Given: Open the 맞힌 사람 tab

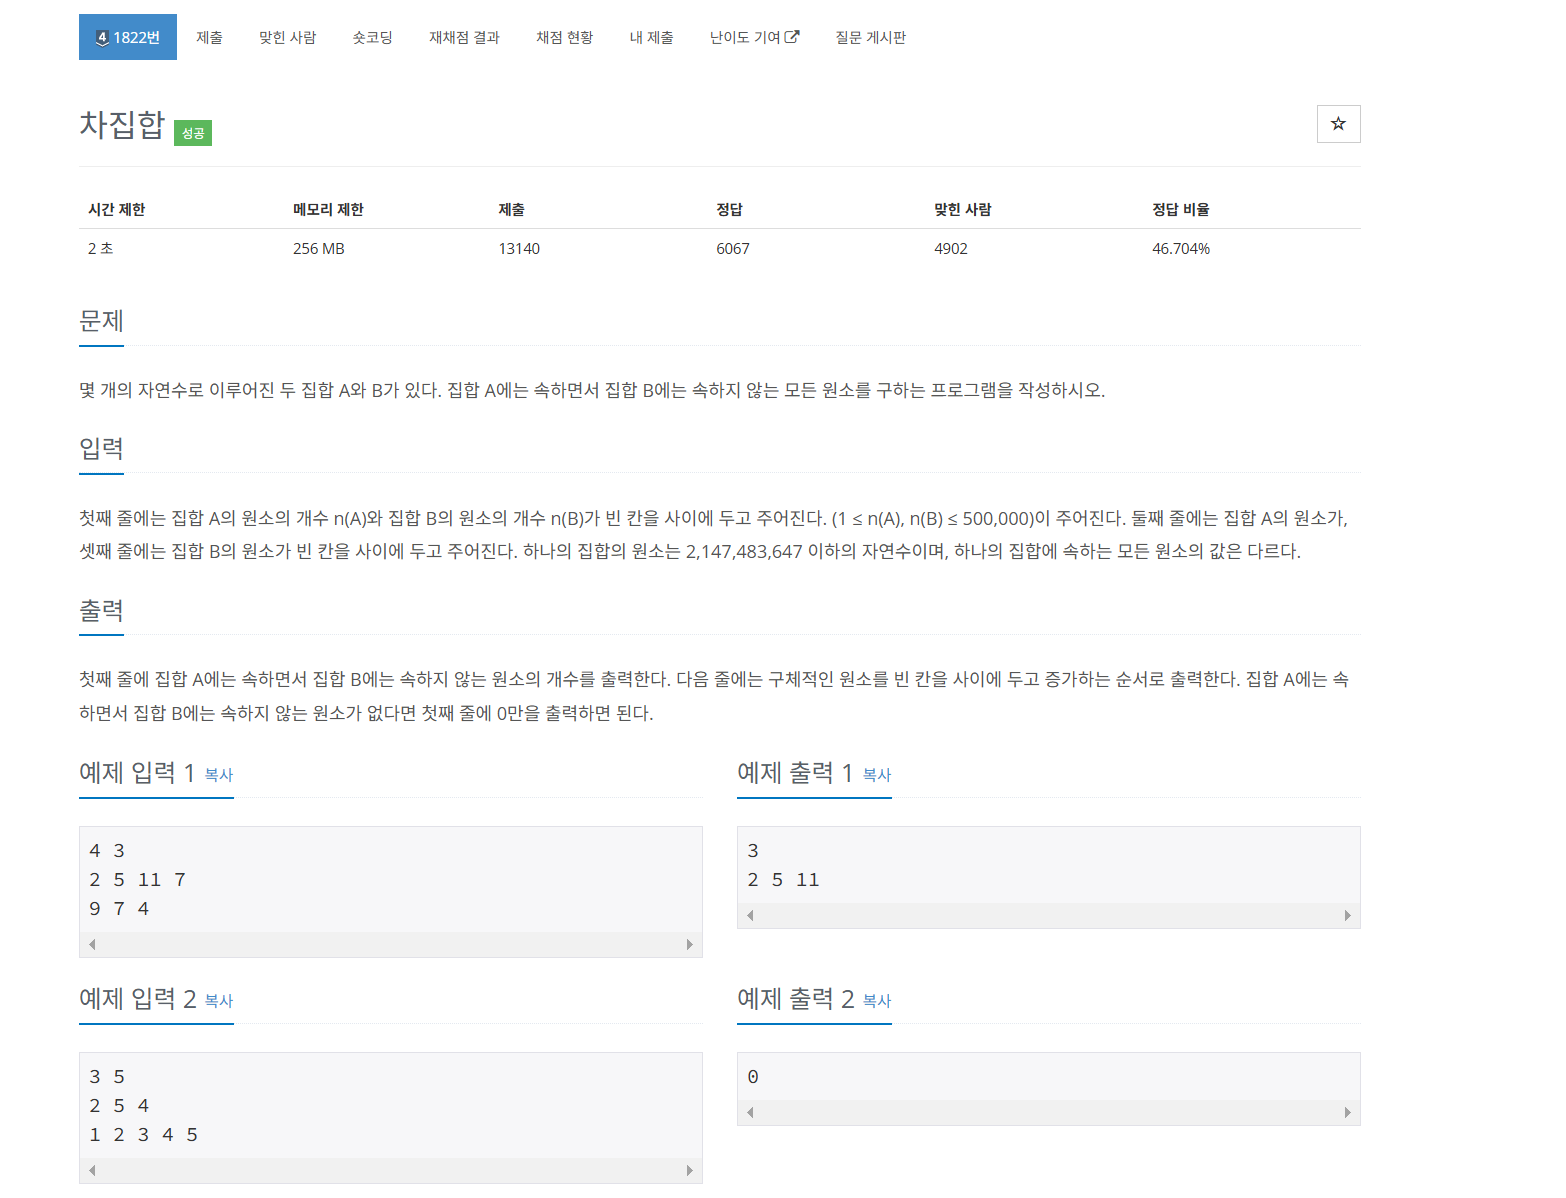Looking at the screenshot, I should point(287,37).
